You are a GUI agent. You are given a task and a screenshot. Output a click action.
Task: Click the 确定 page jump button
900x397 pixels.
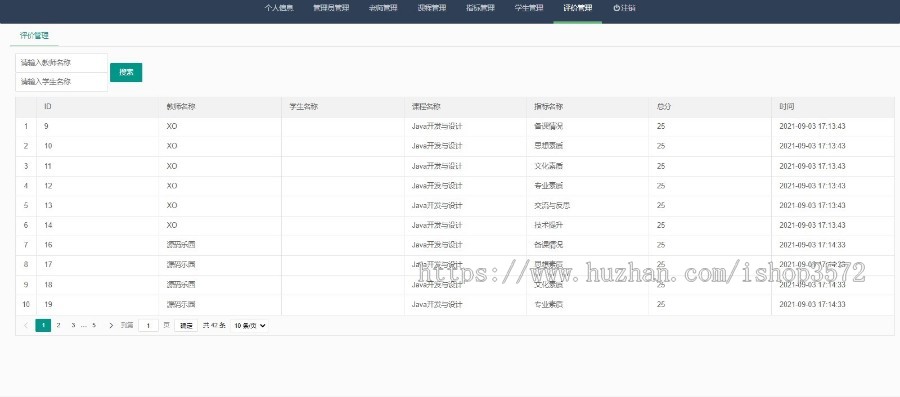186,325
